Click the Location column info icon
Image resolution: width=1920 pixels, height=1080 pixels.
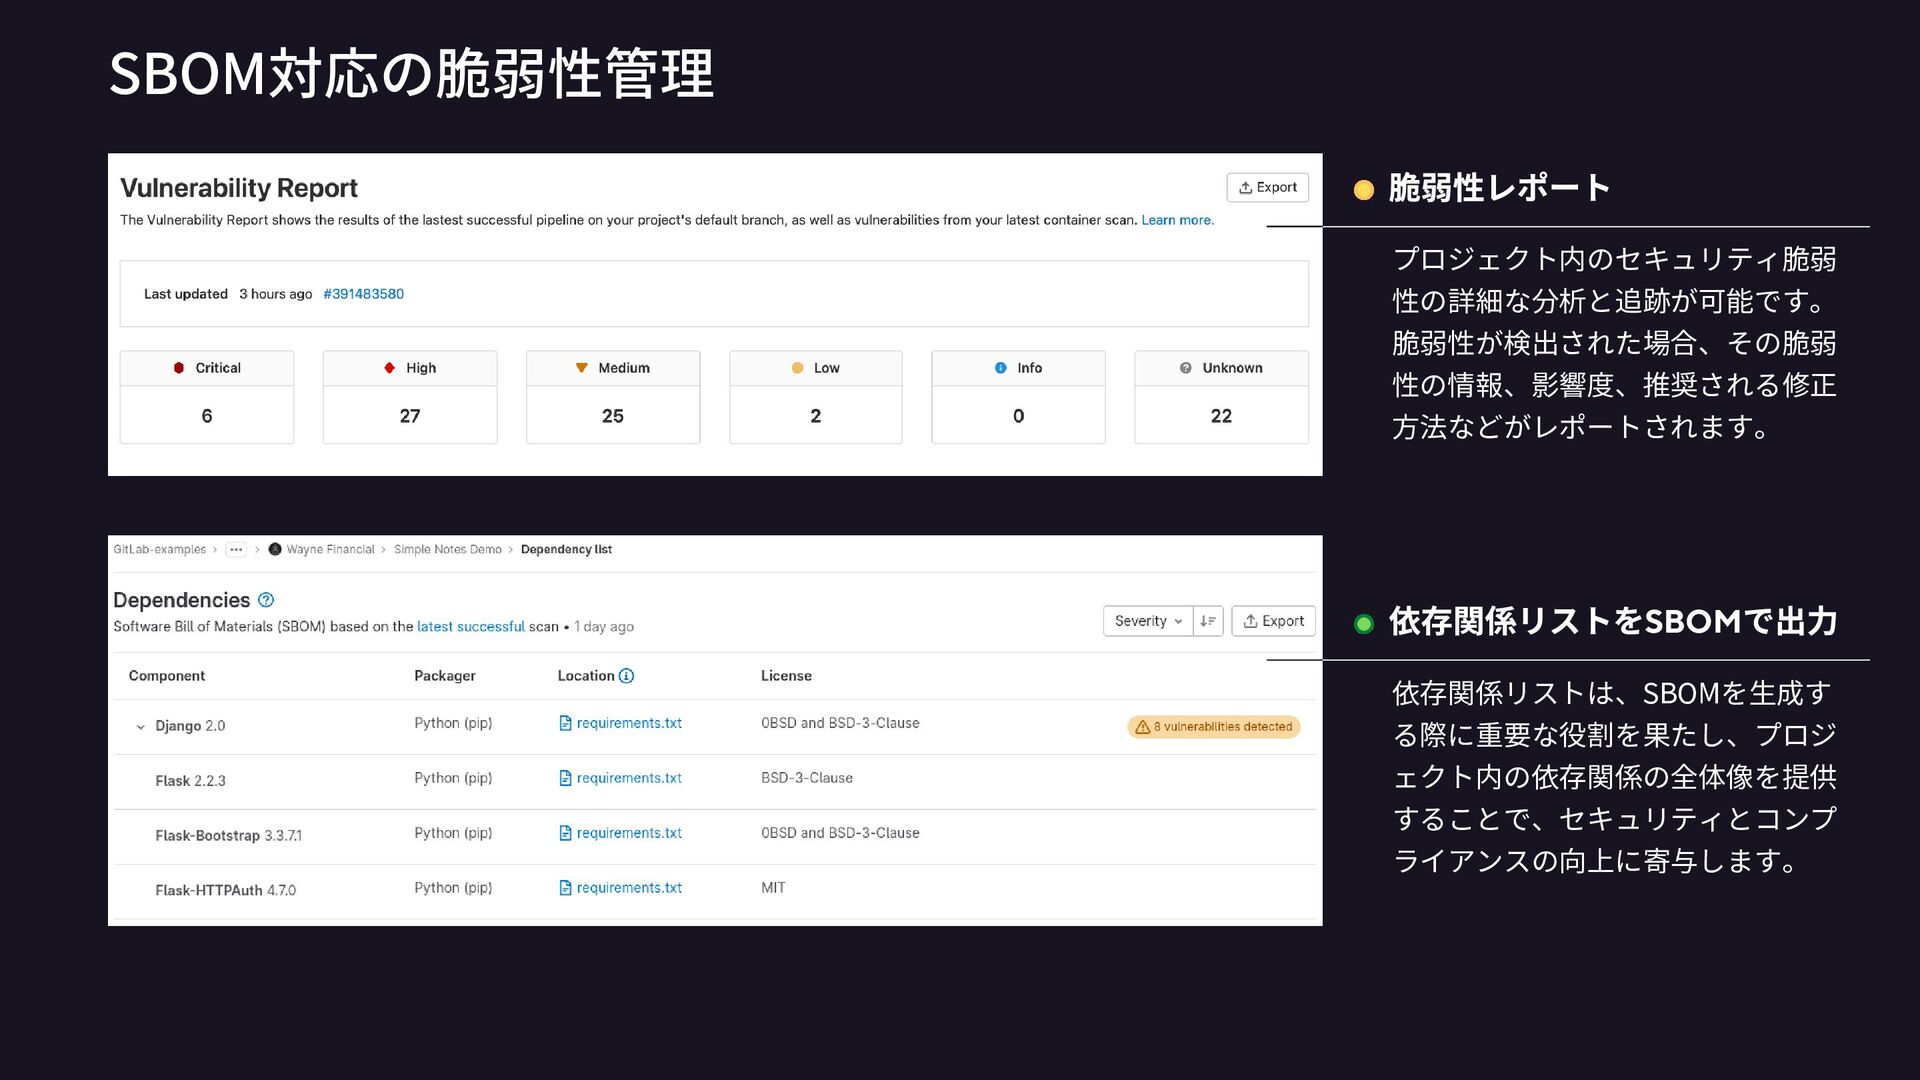coord(626,676)
